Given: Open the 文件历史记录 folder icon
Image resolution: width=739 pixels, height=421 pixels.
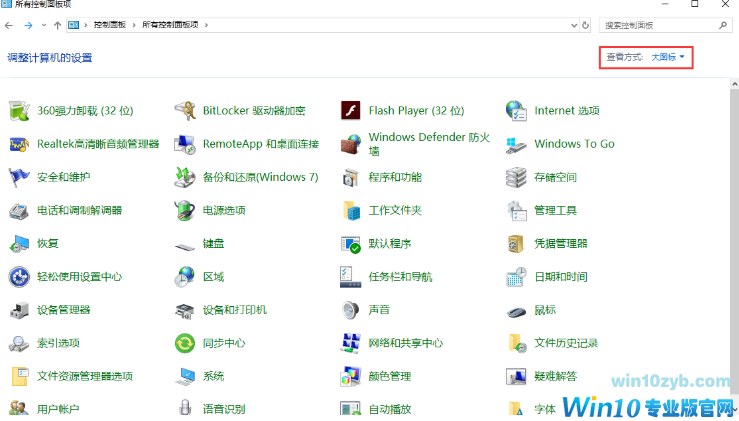Looking at the screenshot, I should tap(517, 343).
